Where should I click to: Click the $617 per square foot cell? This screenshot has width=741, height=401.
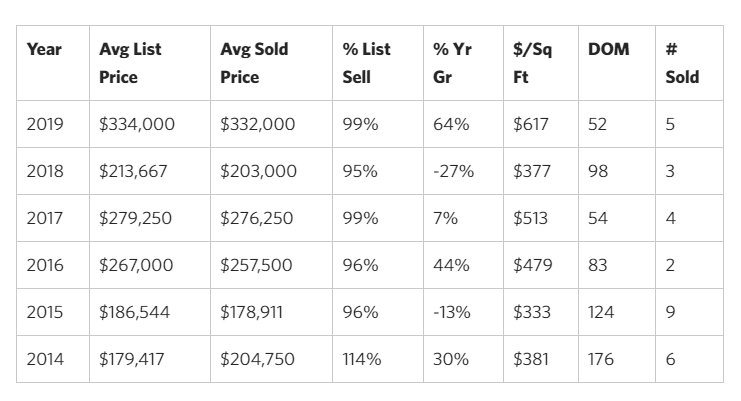click(x=531, y=124)
